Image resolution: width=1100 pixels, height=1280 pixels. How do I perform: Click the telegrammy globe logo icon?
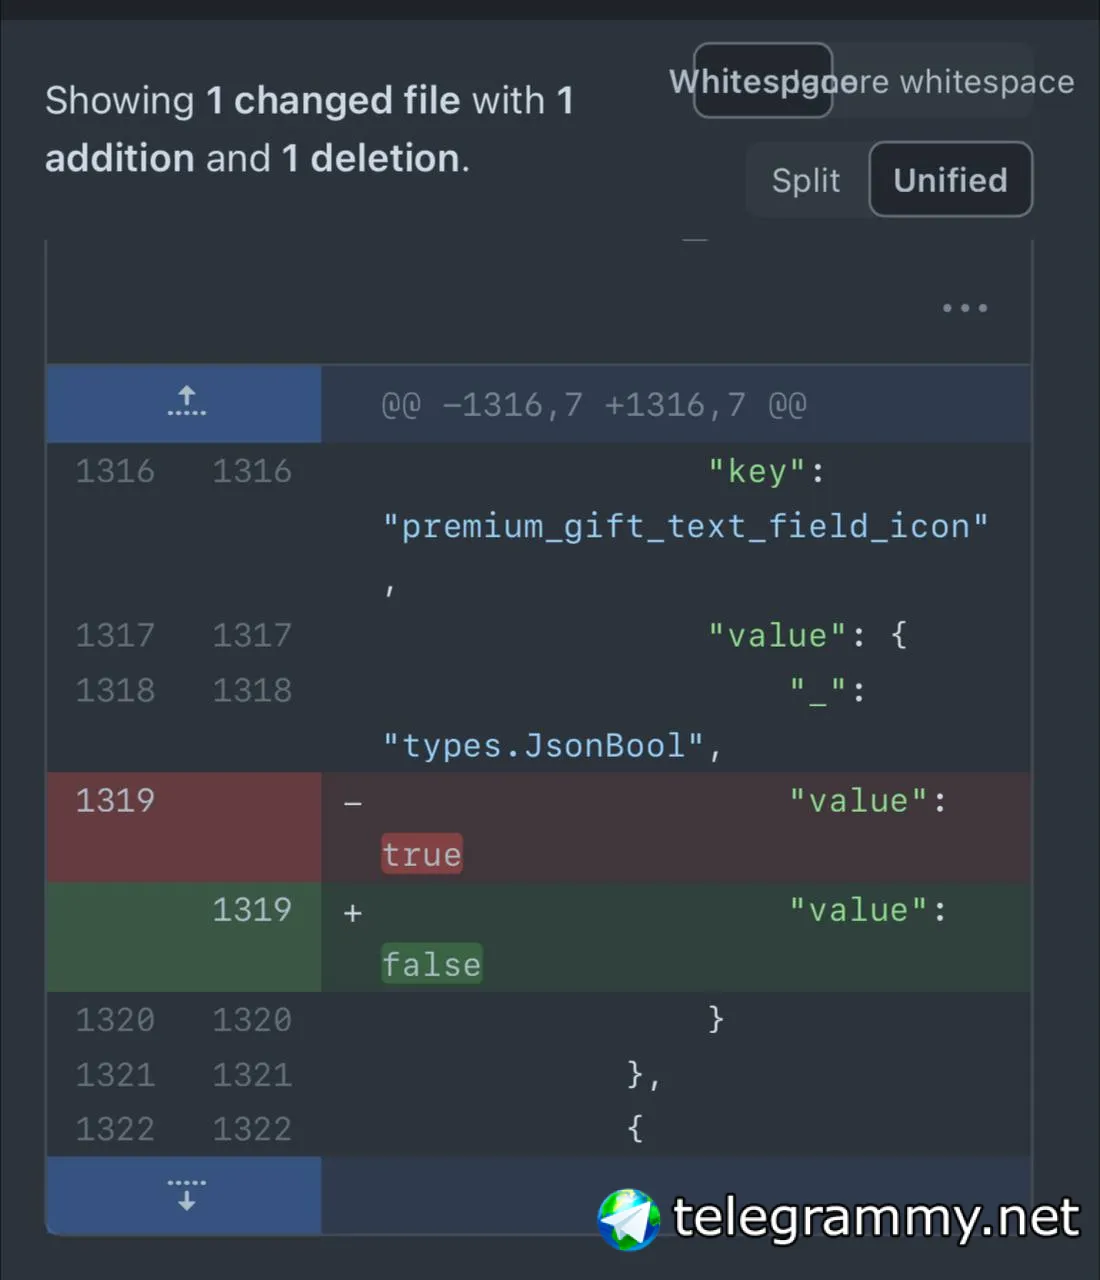[x=628, y=1219]
